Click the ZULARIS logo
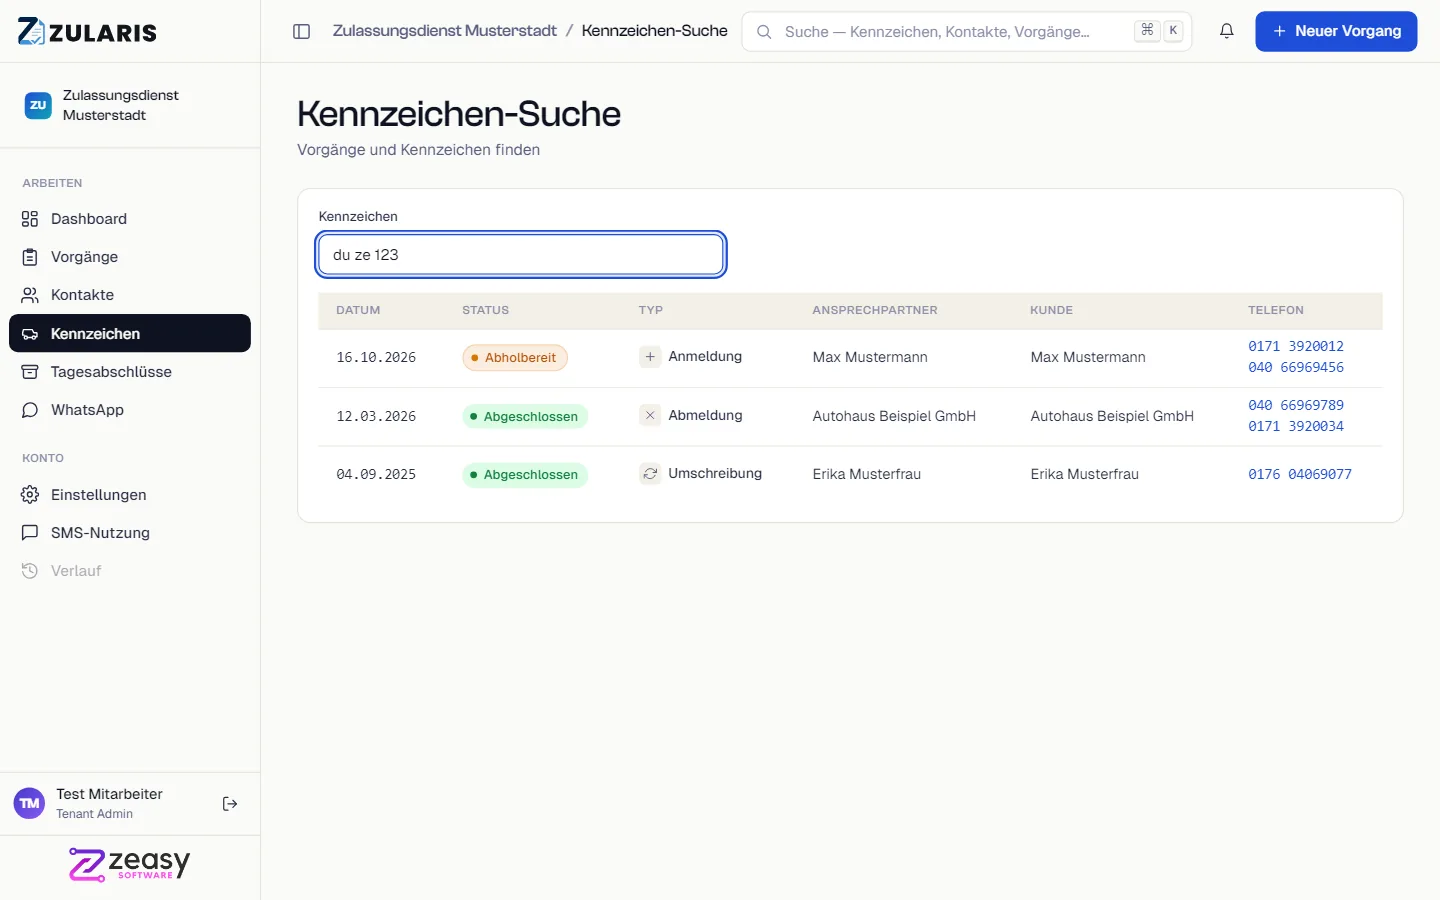The image size is (1440, 900). (x=87, y=31)
